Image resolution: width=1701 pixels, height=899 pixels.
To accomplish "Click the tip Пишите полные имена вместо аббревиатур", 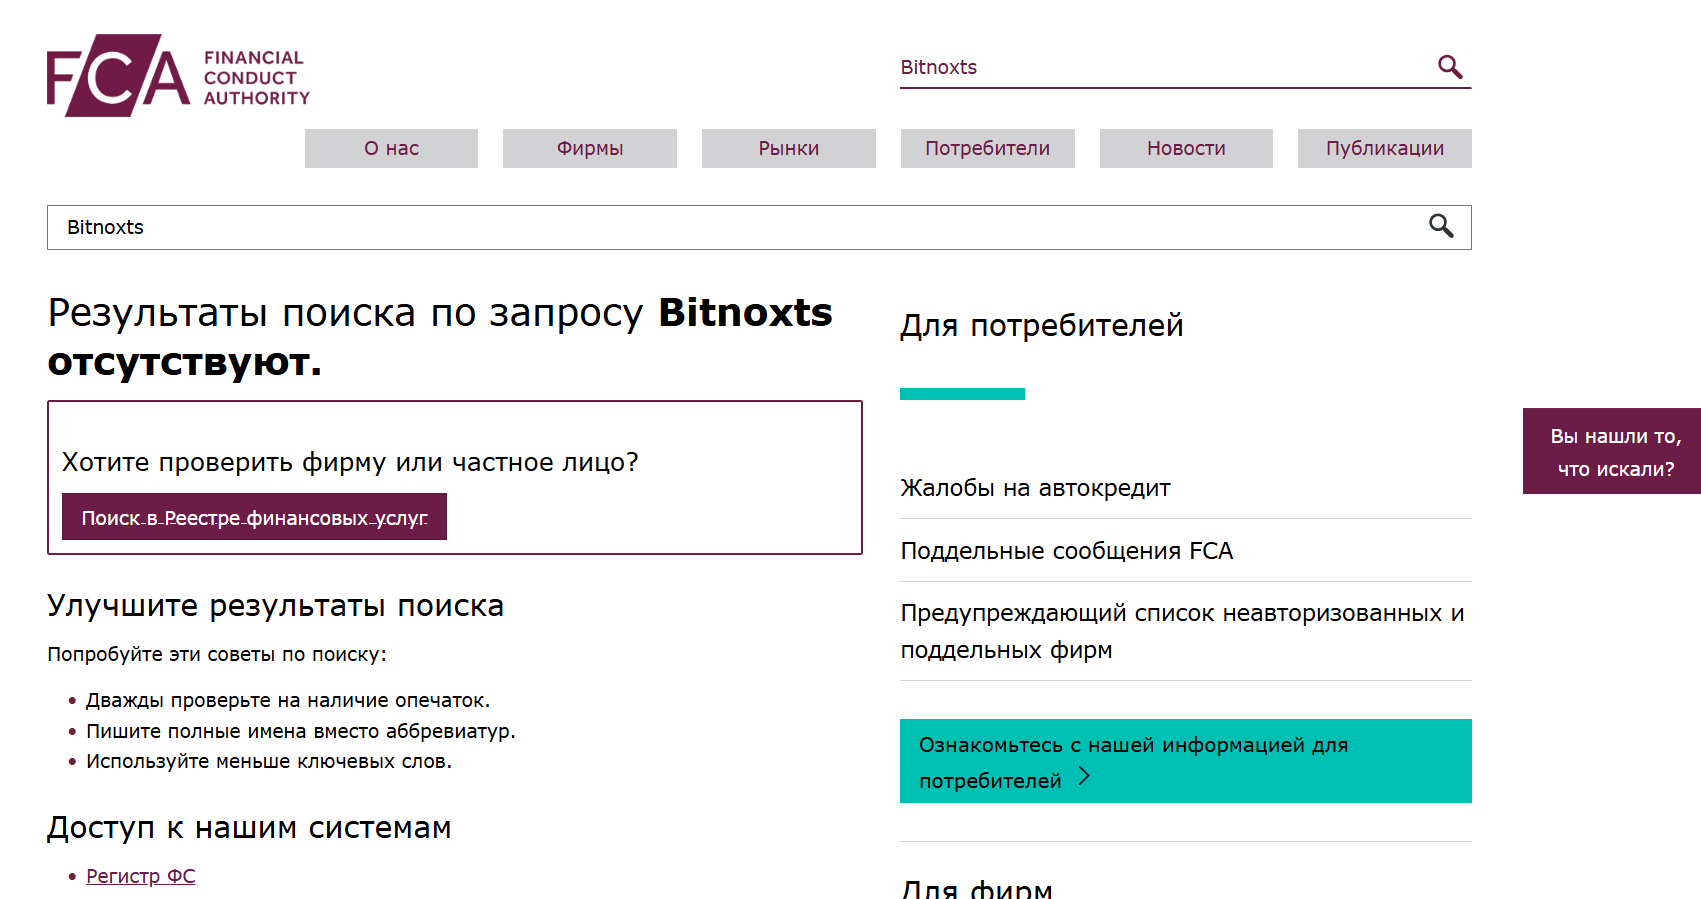I will pos(301,731).
